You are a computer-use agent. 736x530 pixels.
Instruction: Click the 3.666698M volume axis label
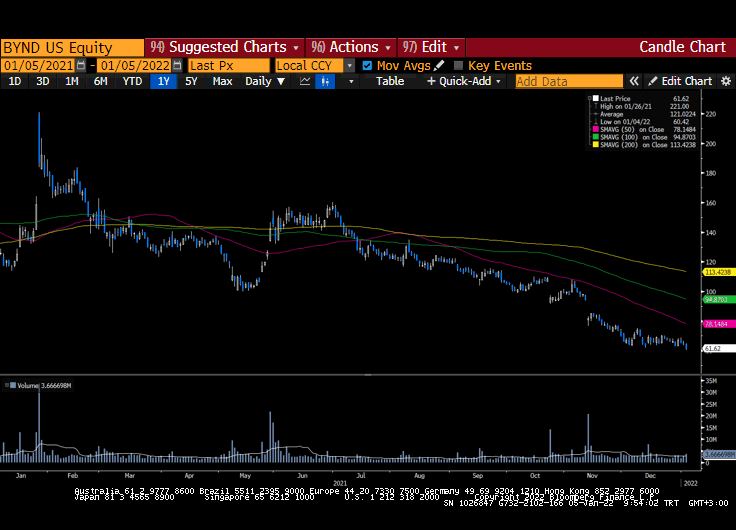(x=719, y=454)
